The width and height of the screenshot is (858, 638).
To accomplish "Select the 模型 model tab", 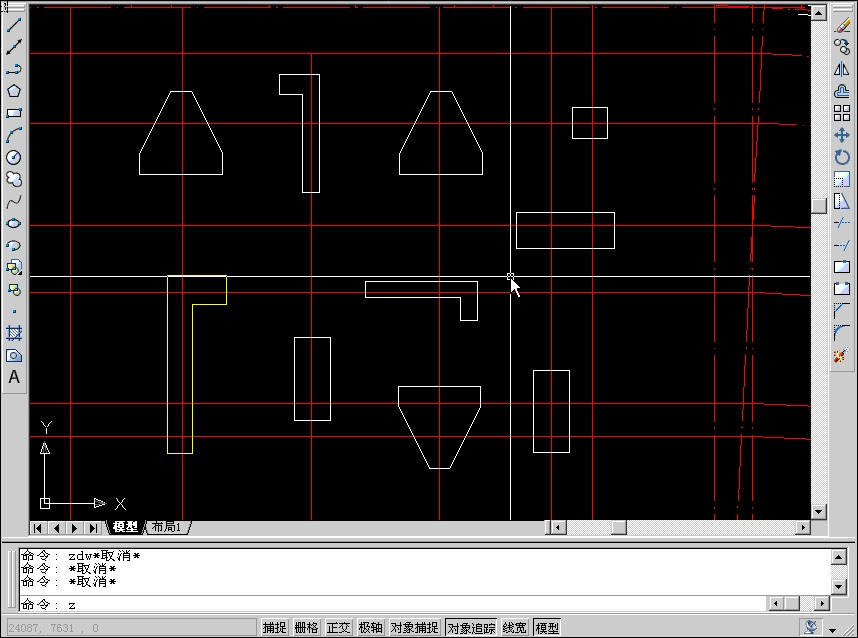I will click(124, 526).
